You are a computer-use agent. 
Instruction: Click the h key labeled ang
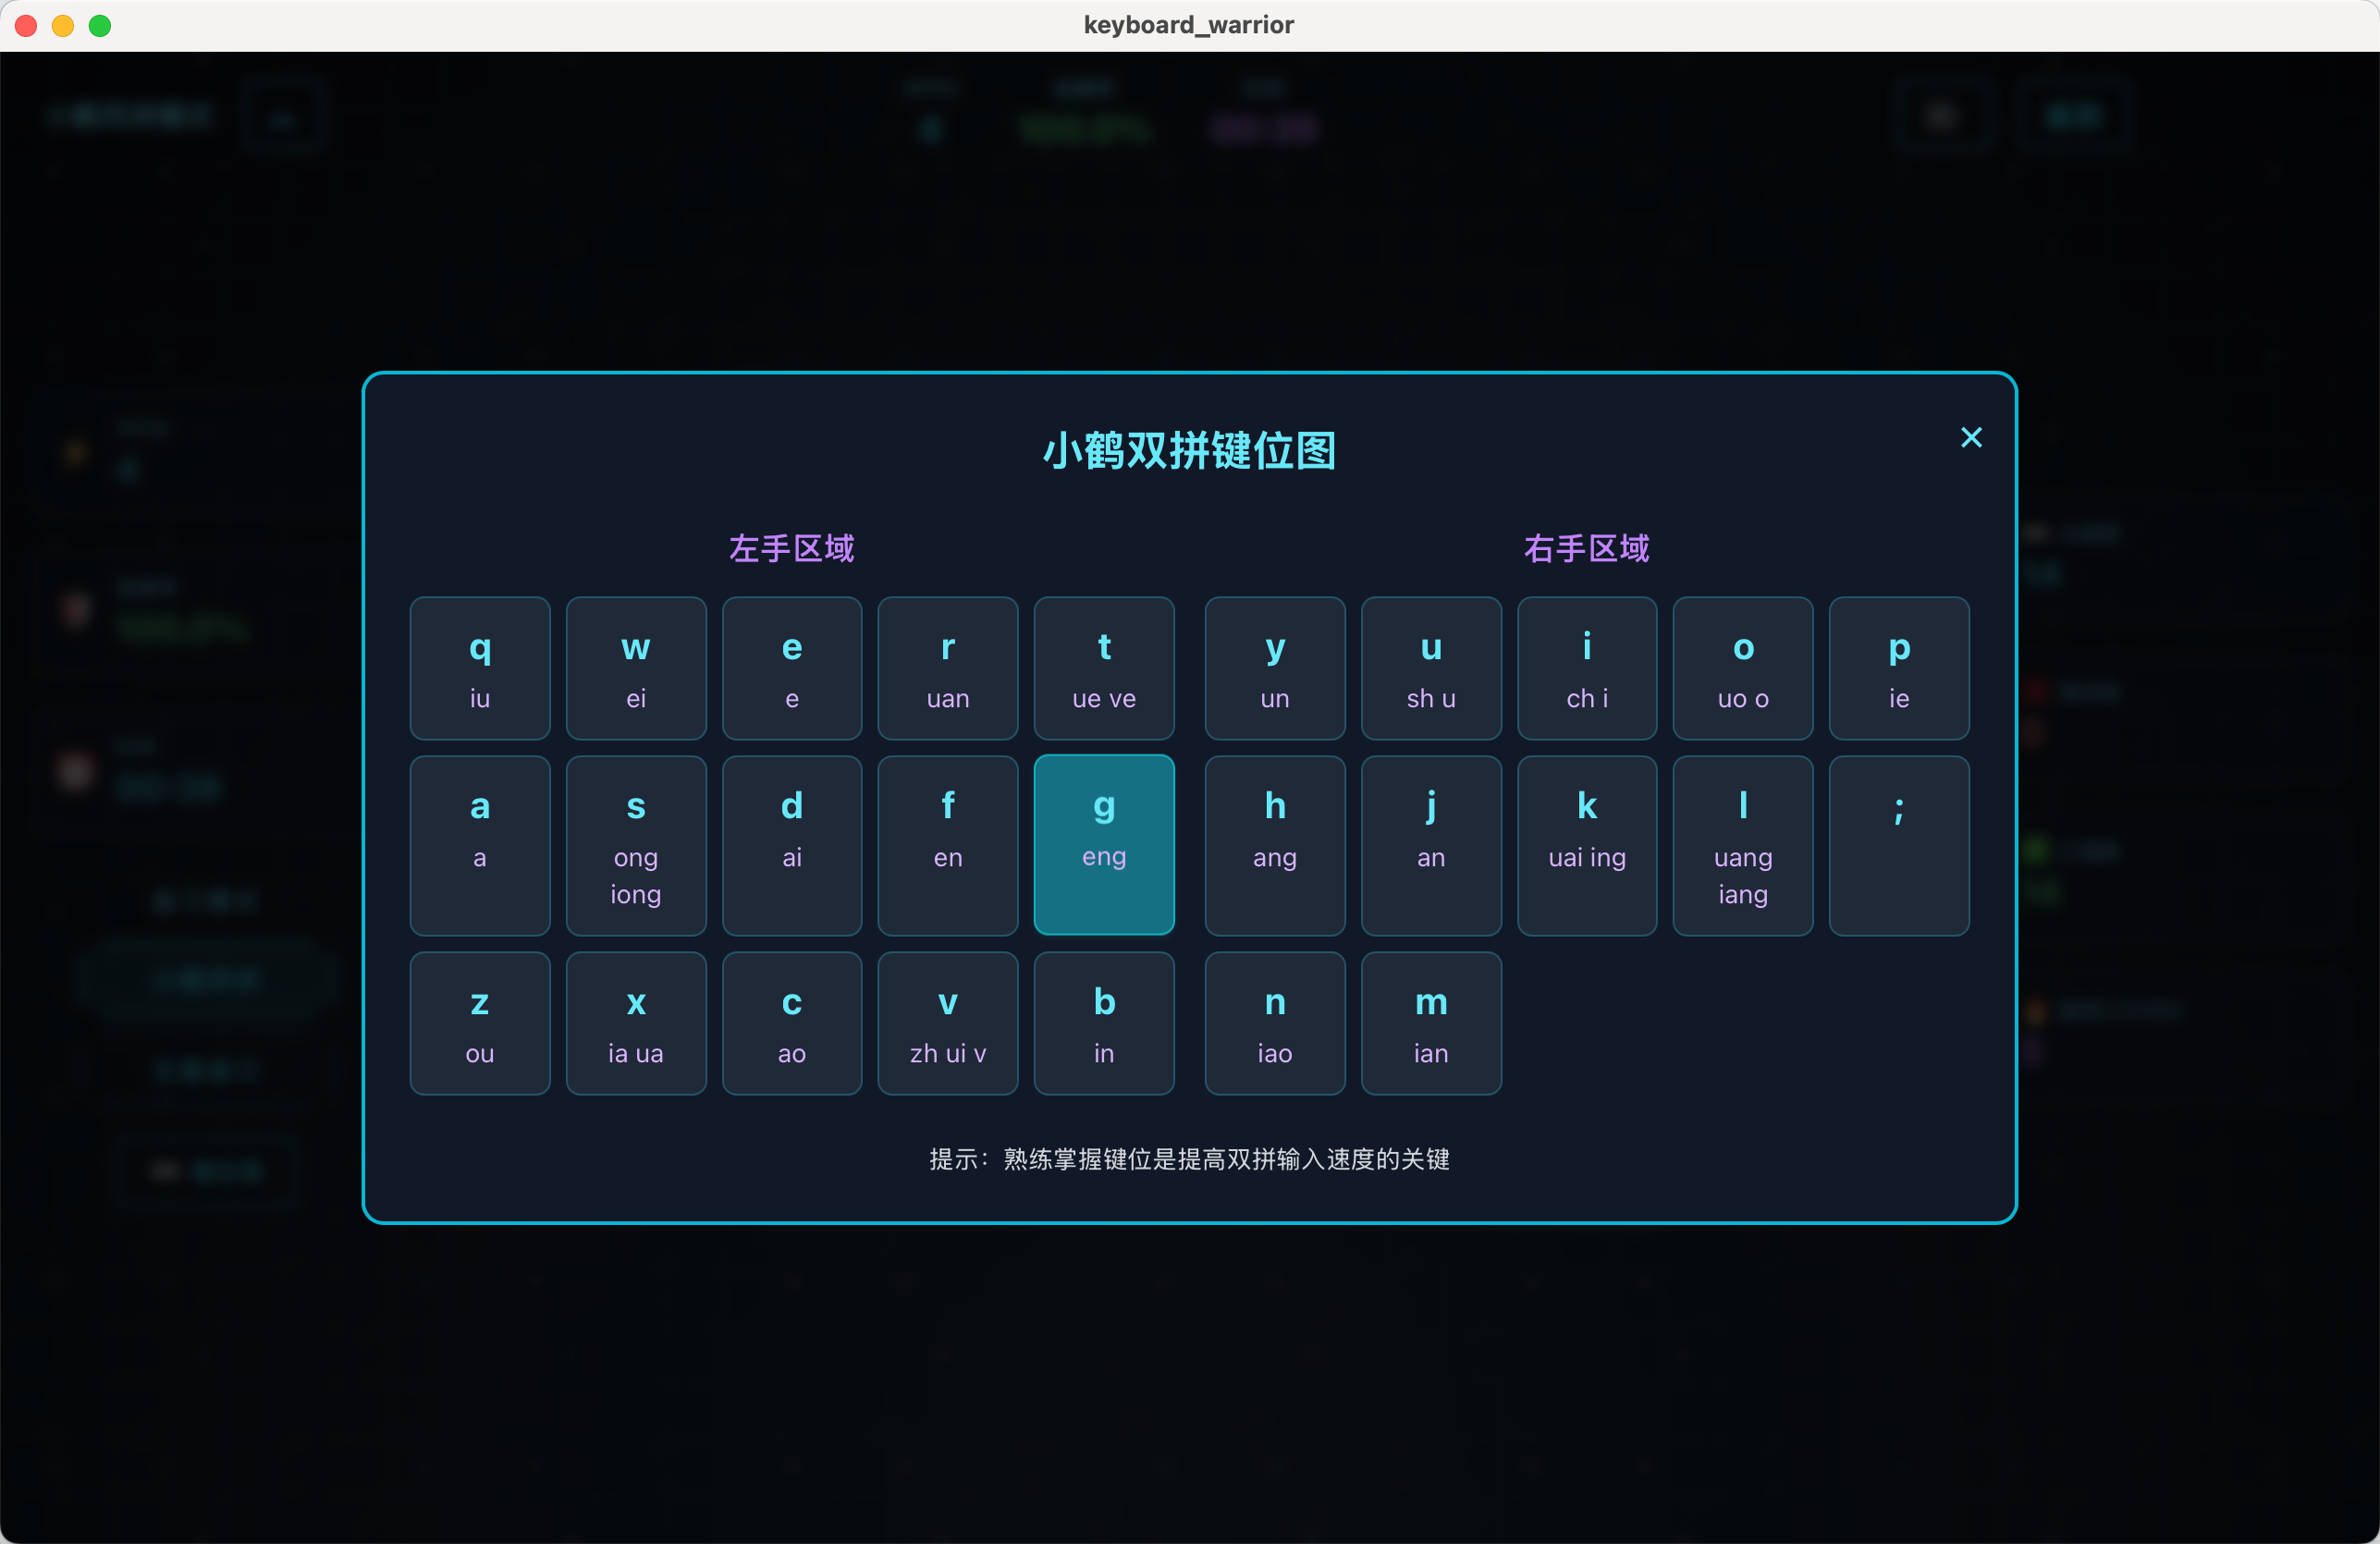click(1274, 845)
